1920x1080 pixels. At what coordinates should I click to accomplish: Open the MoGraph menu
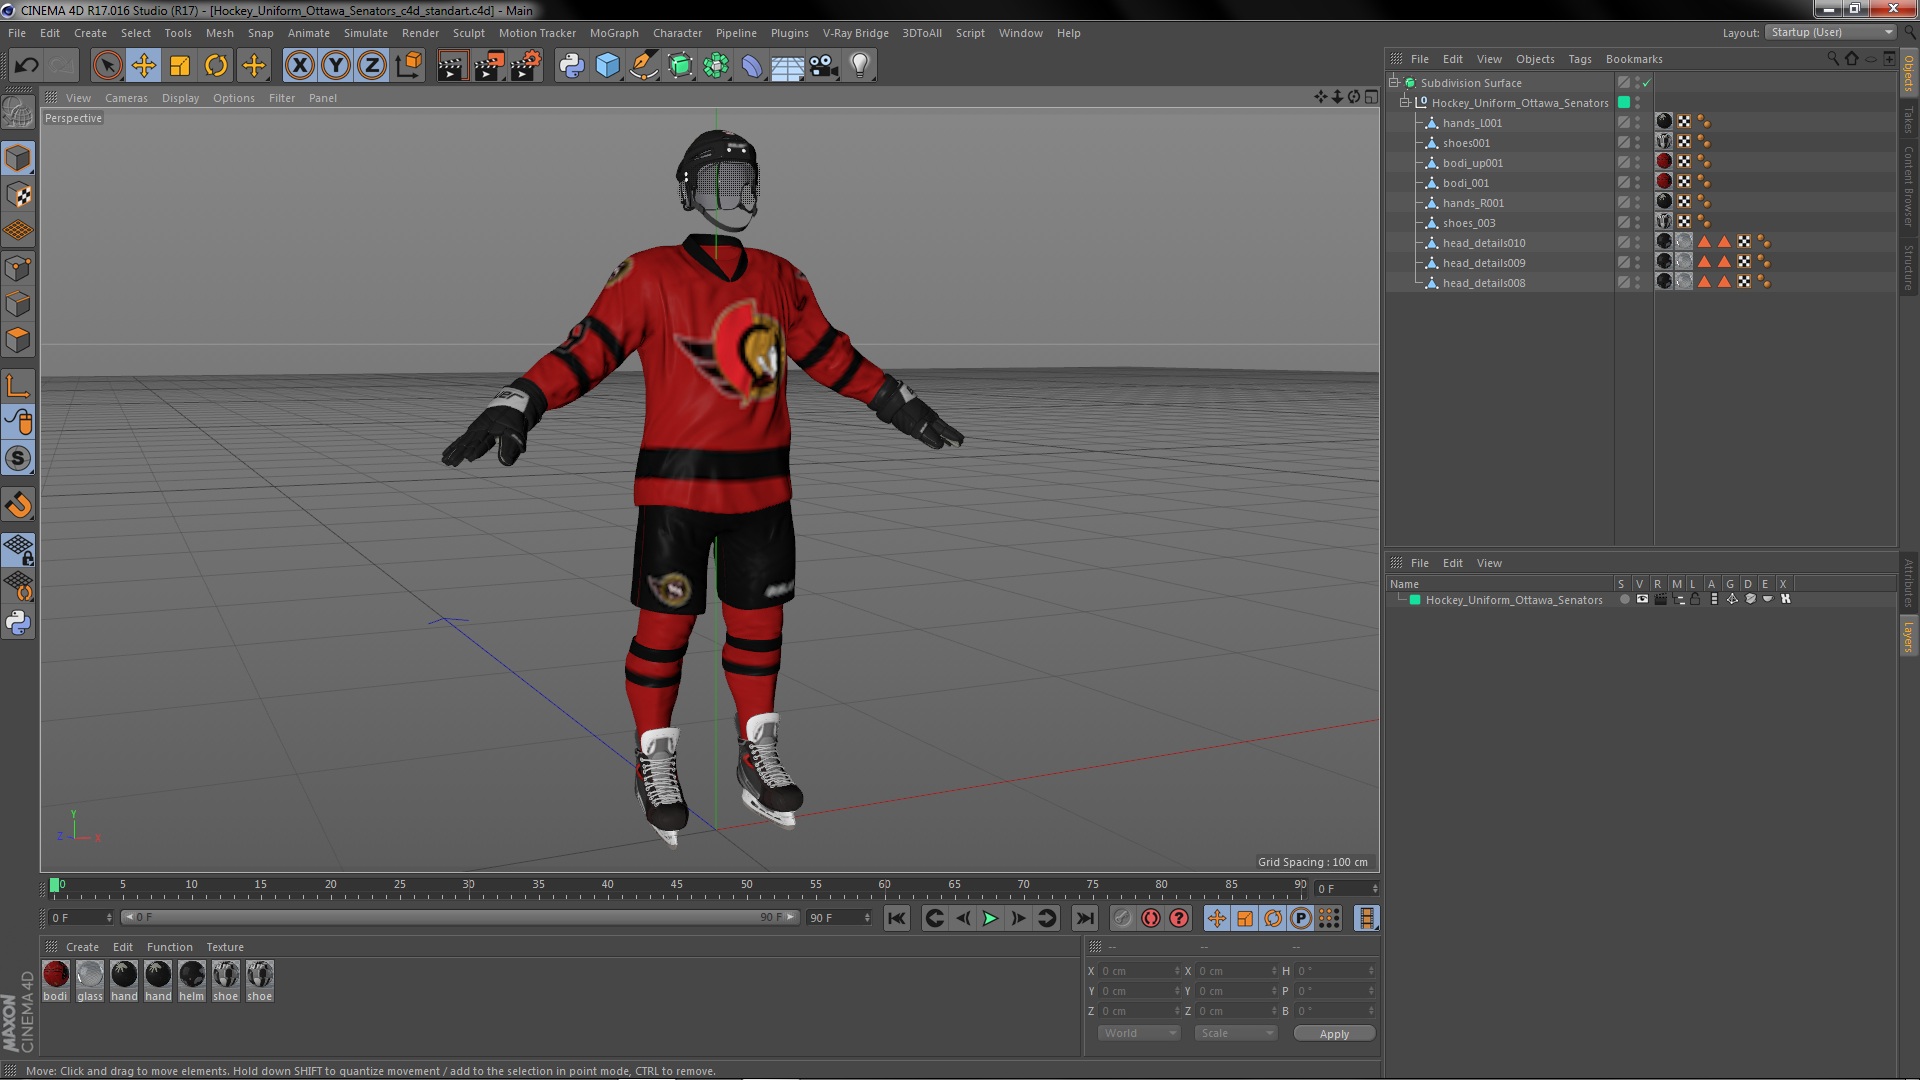[x=614, y=33]
